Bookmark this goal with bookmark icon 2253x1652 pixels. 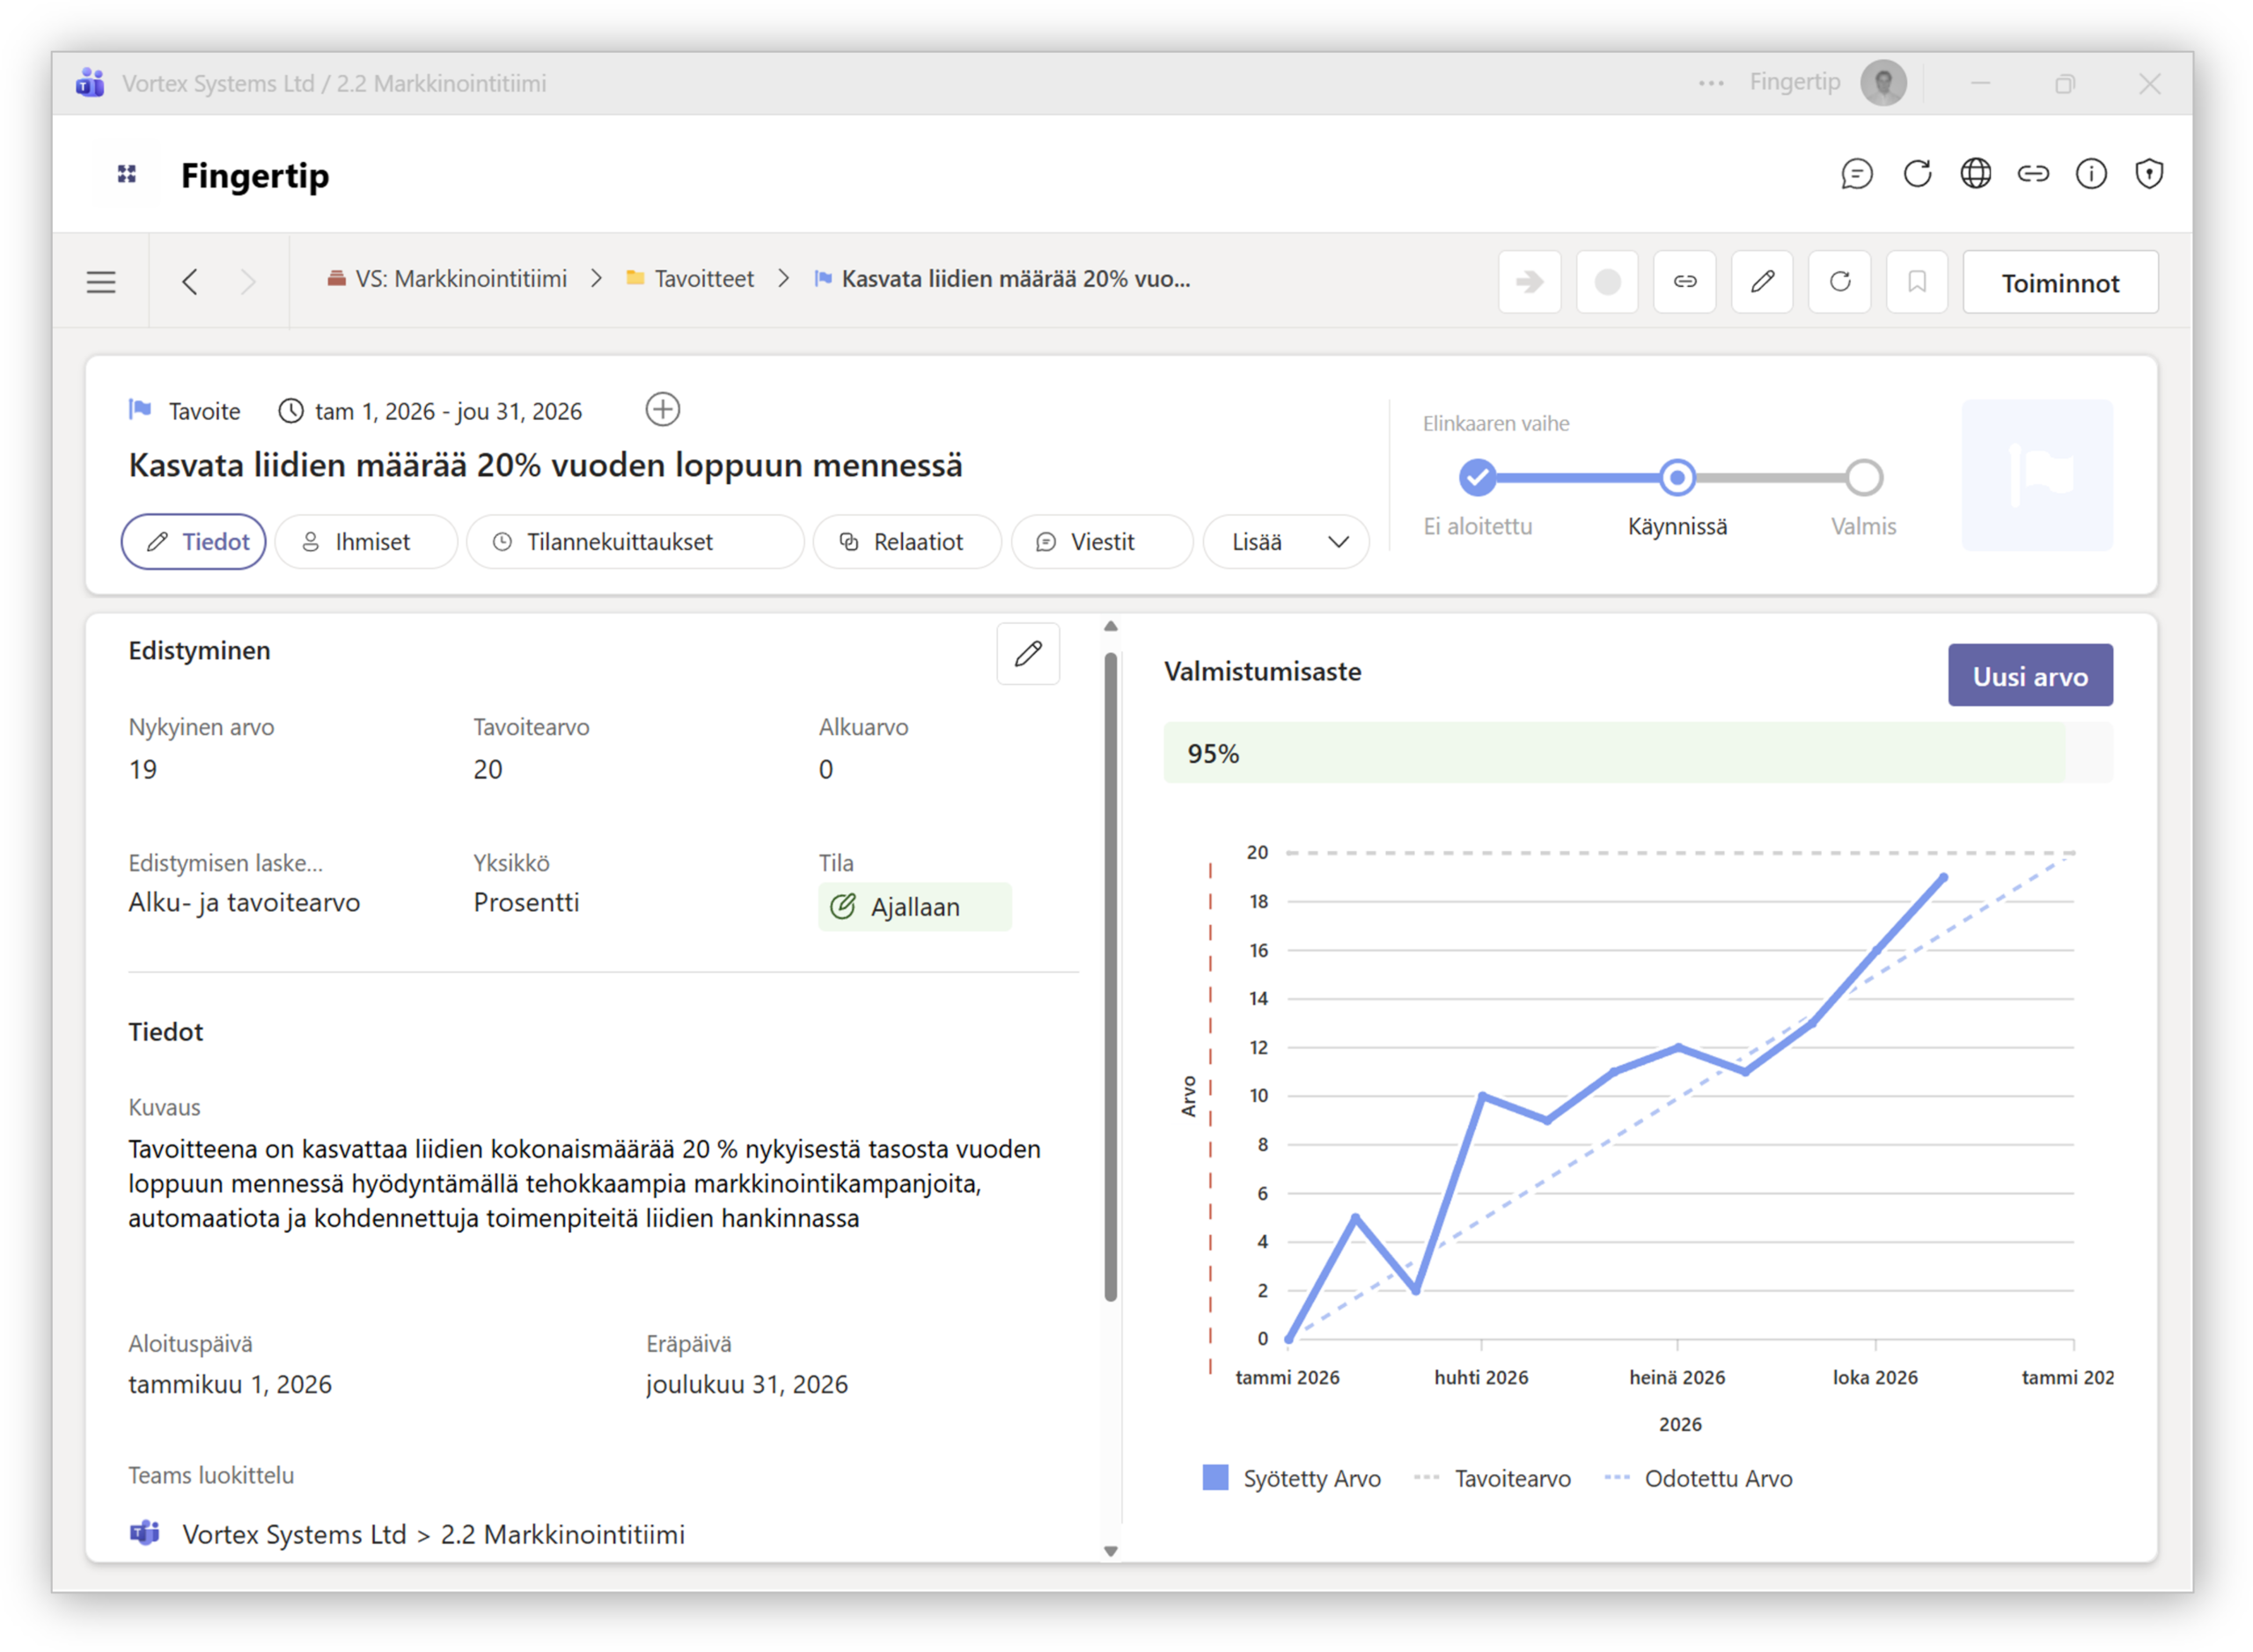pos(1917,282)
